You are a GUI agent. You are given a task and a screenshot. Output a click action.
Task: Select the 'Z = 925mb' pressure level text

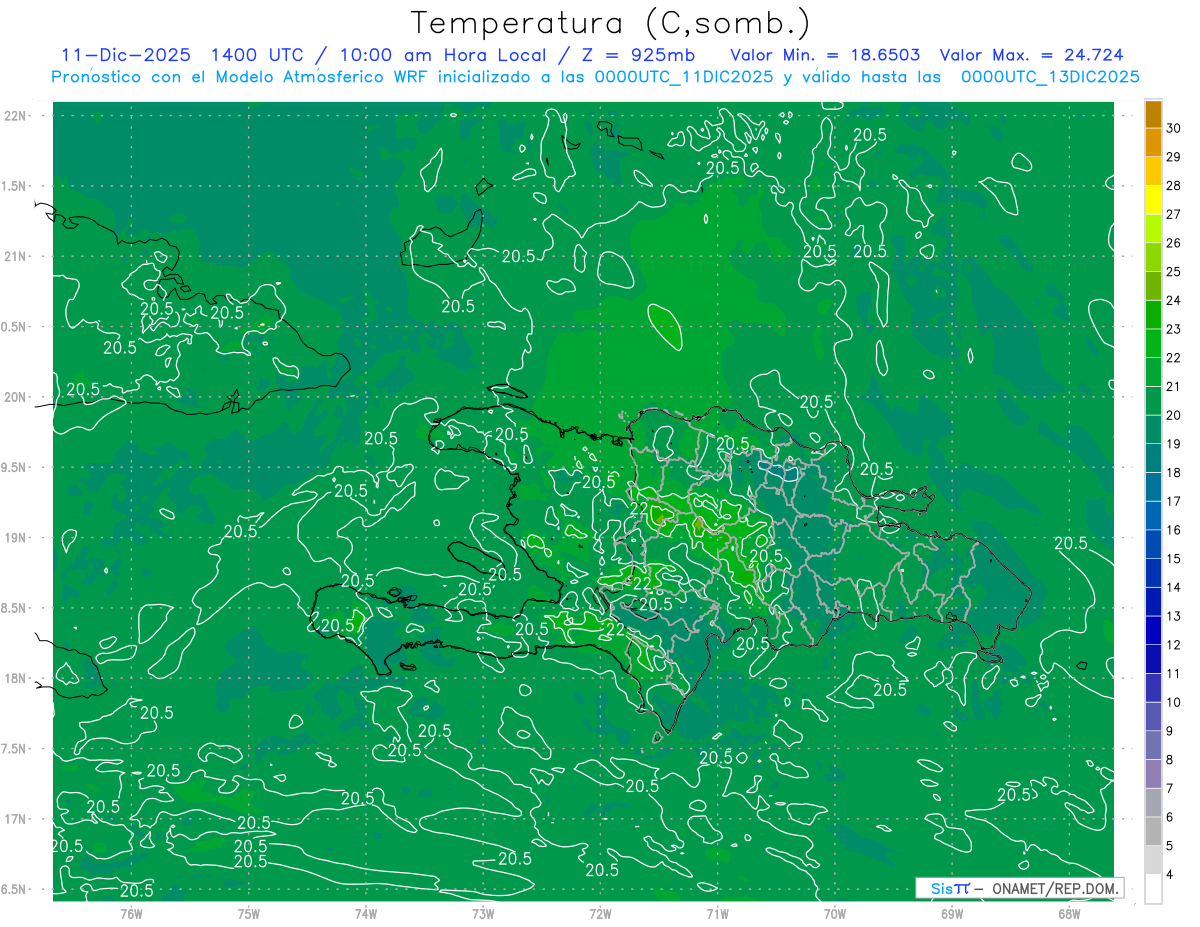[639, 56]
